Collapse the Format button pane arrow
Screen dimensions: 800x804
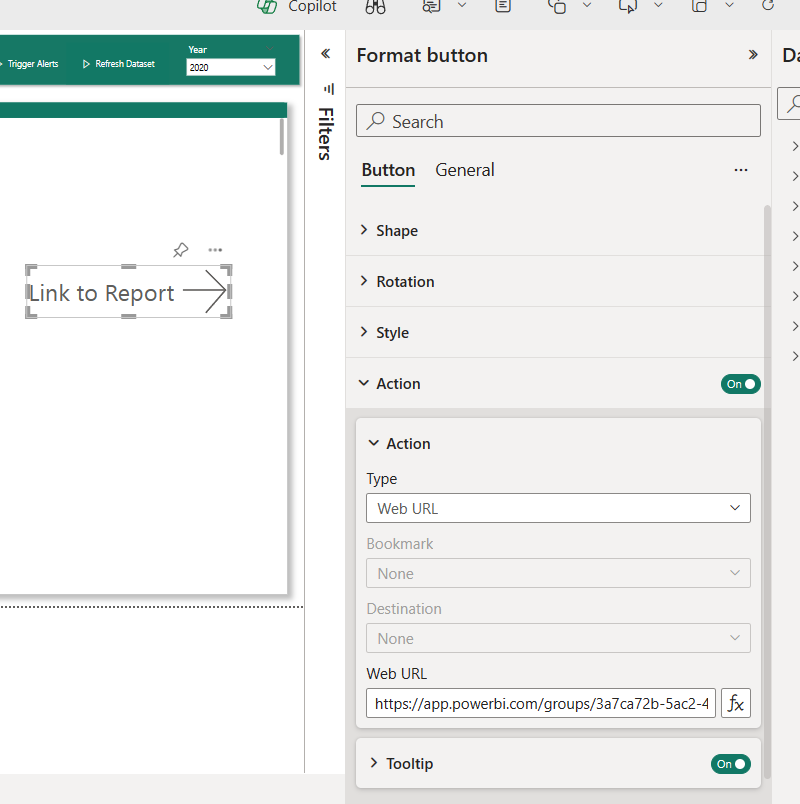point(753,56)
